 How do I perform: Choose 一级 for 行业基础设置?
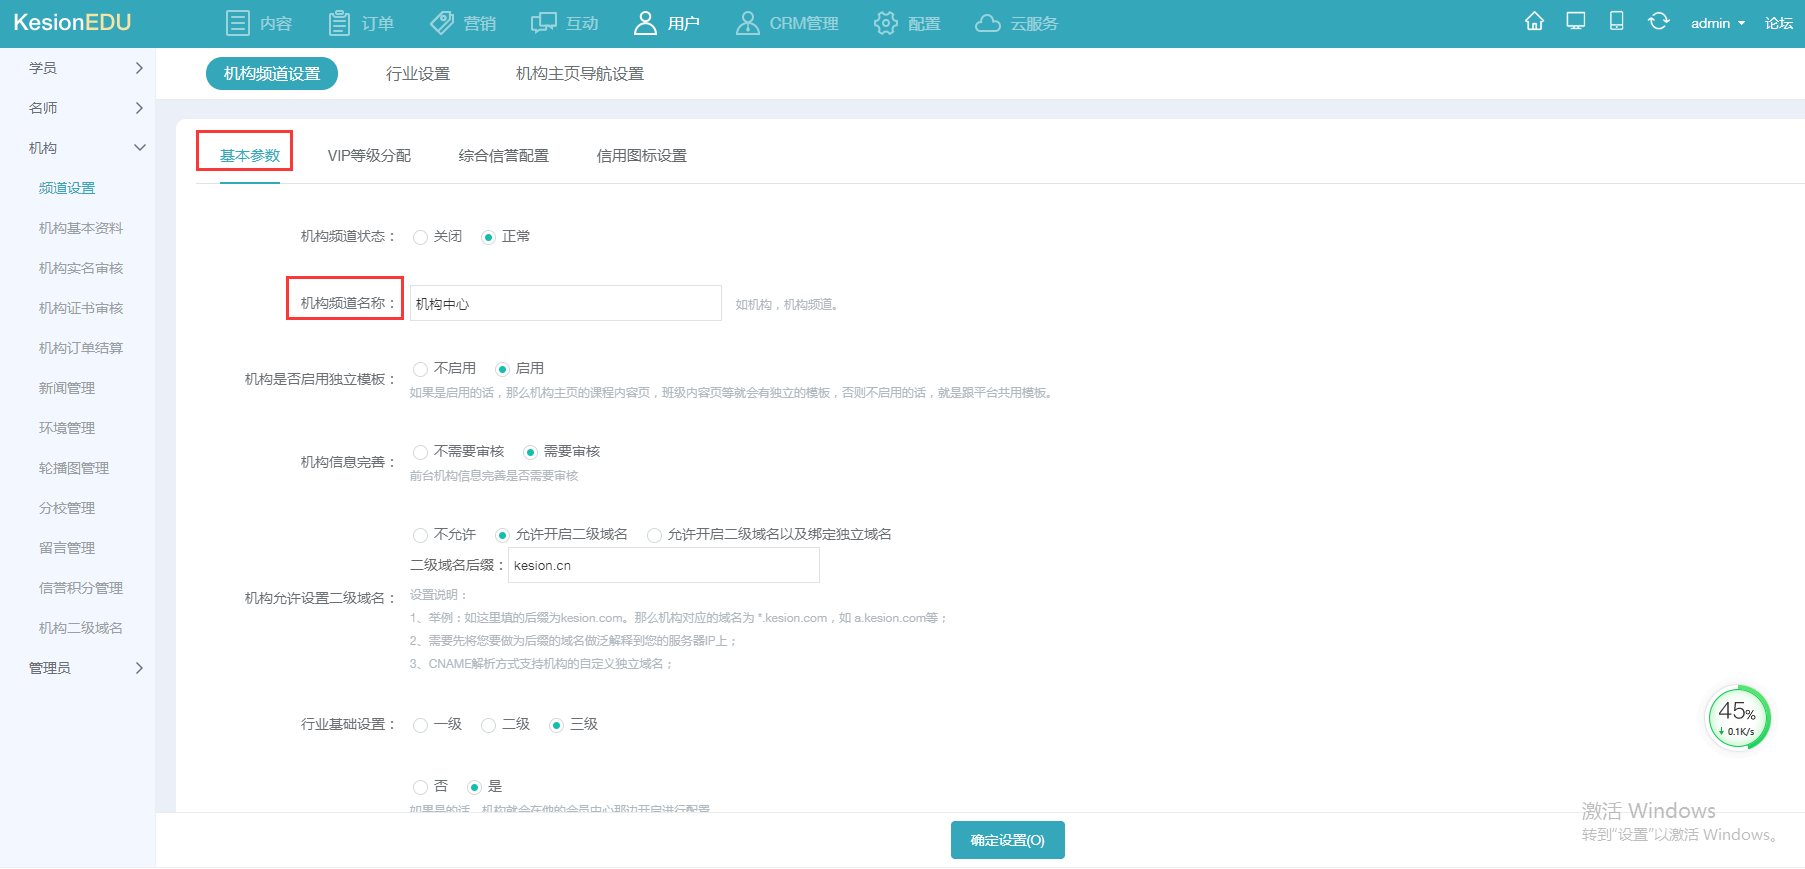tap(421, 725)
